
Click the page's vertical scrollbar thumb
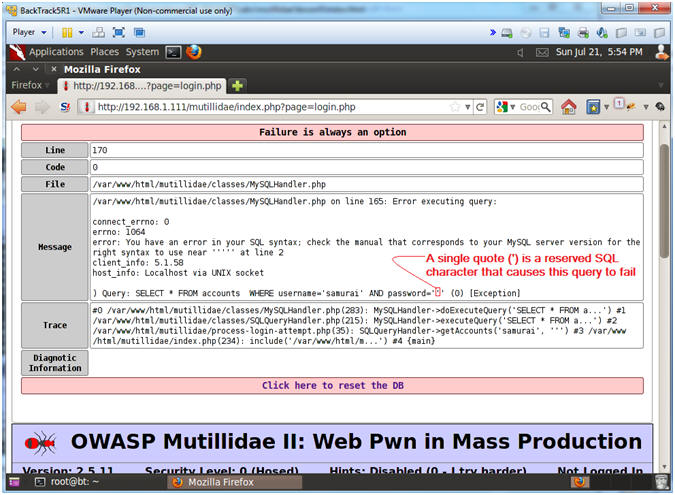665,201
